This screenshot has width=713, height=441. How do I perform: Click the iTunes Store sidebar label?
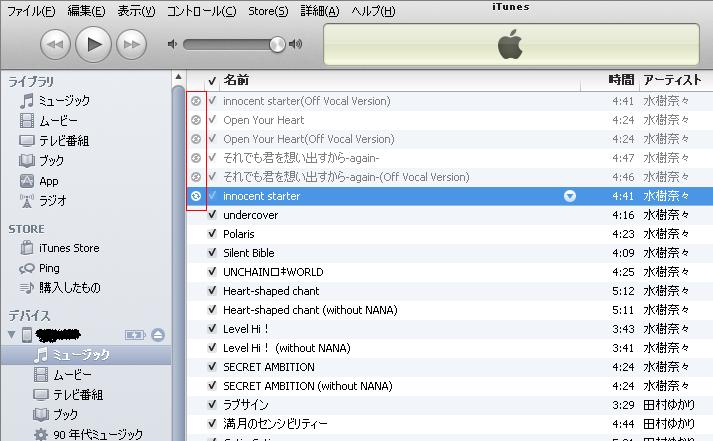point(69,248)
